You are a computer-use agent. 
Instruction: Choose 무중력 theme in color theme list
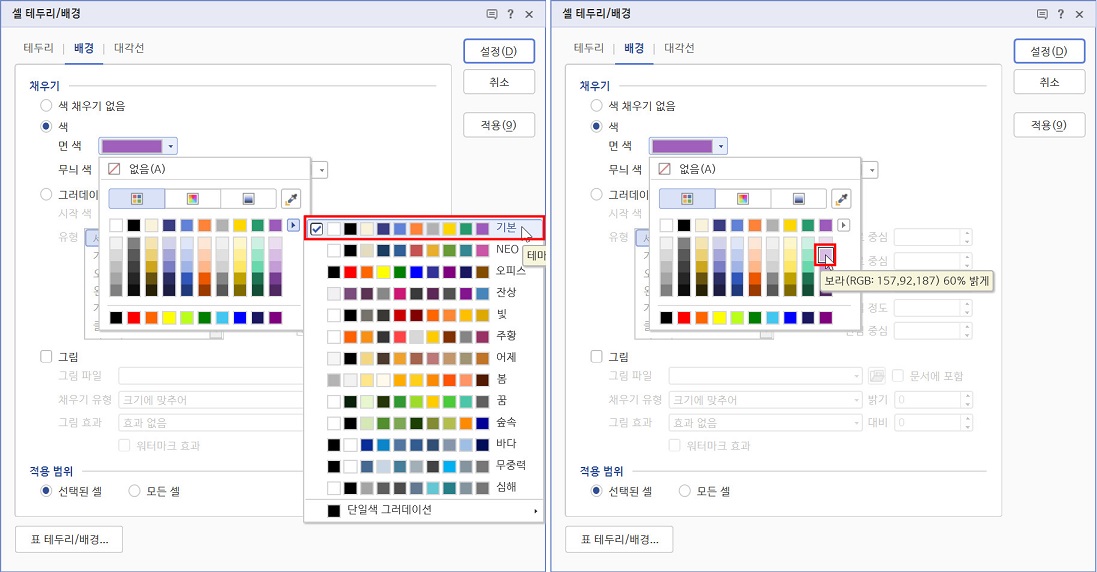click(x=425, y=466)
